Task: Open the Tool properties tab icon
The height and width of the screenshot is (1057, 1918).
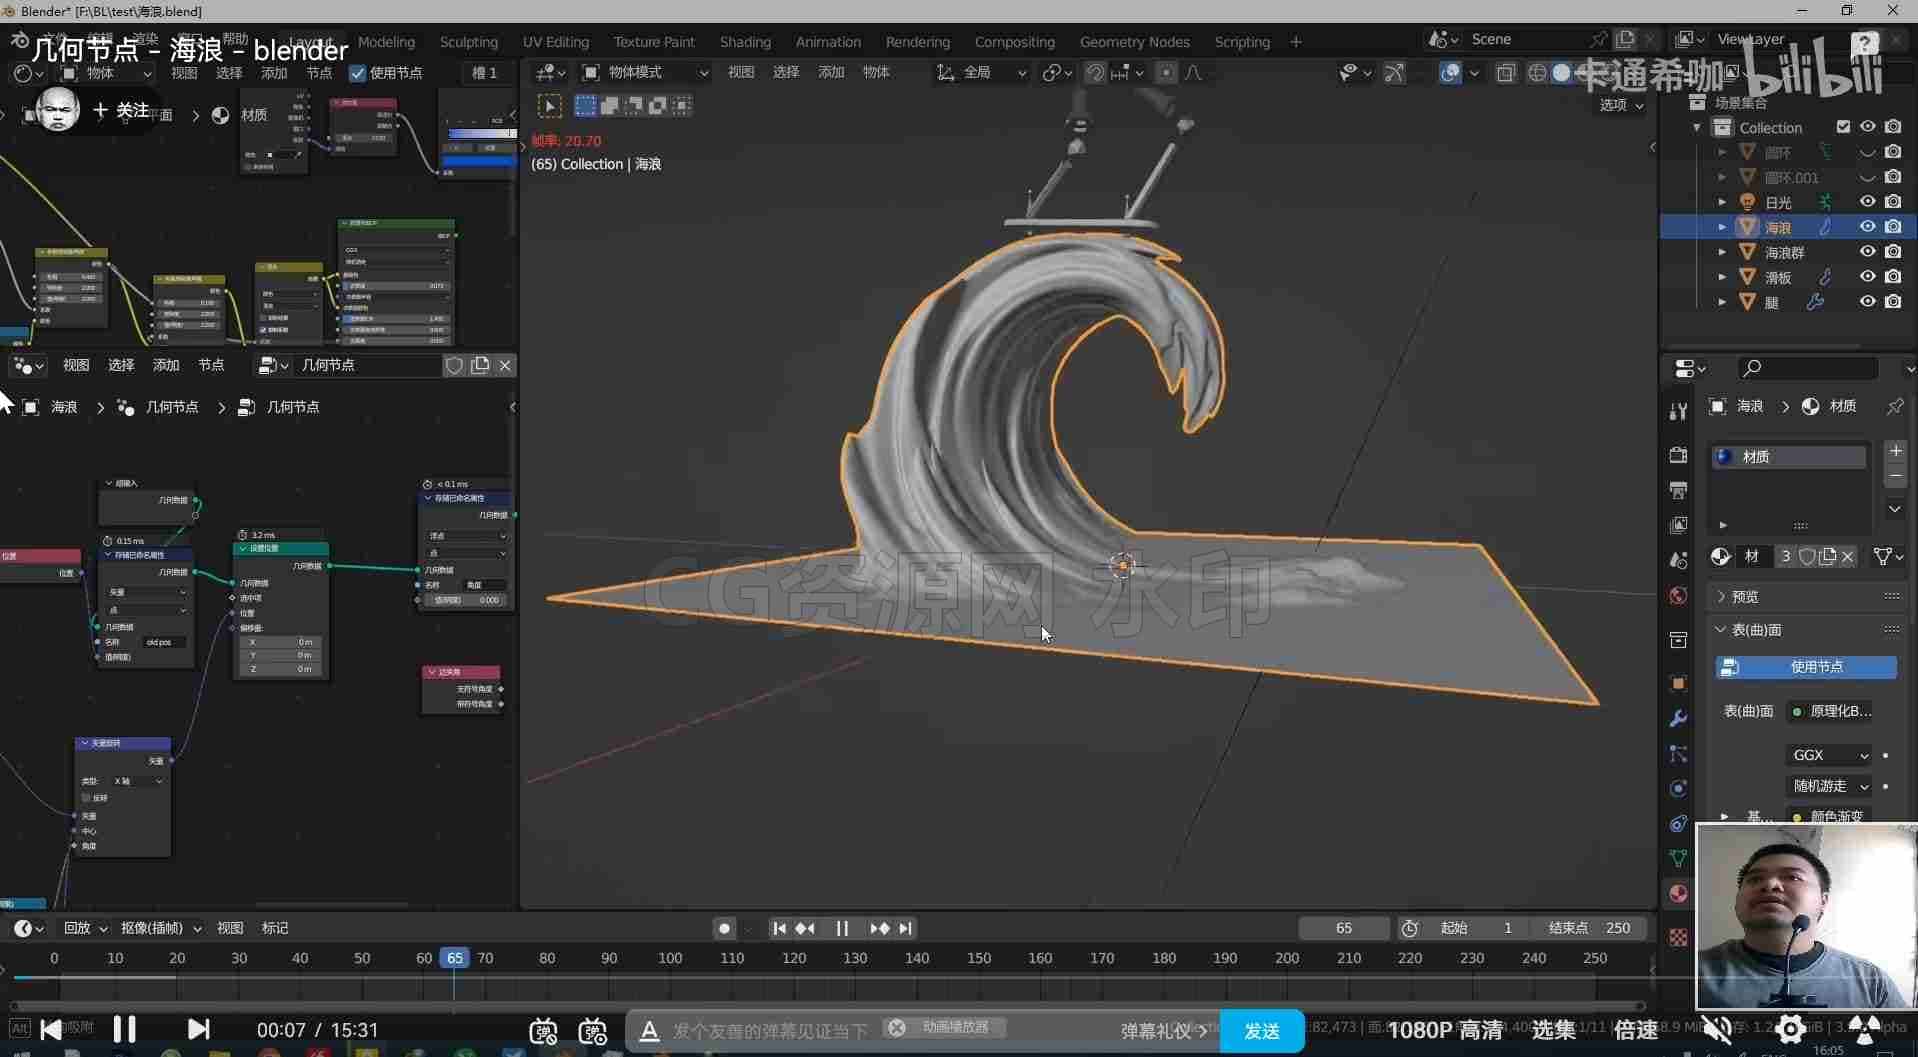Action: coord(1678,411)
